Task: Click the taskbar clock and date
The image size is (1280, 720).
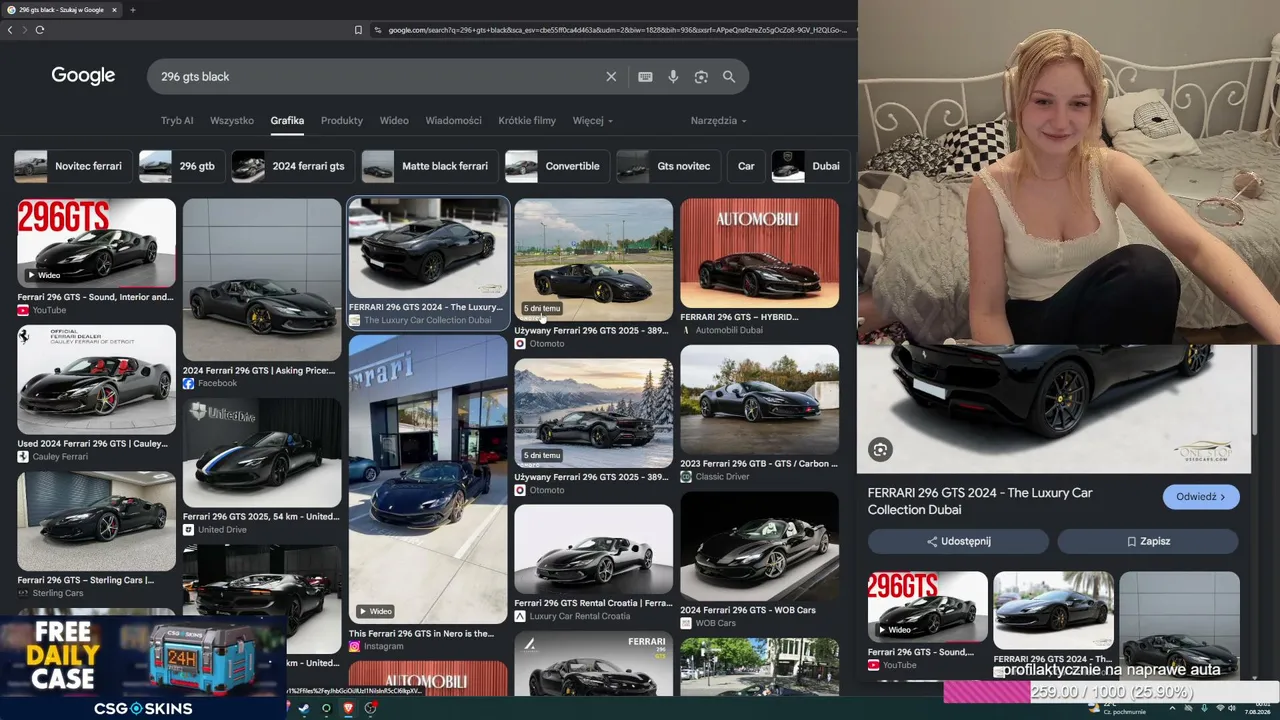Action: point(1256,708)
